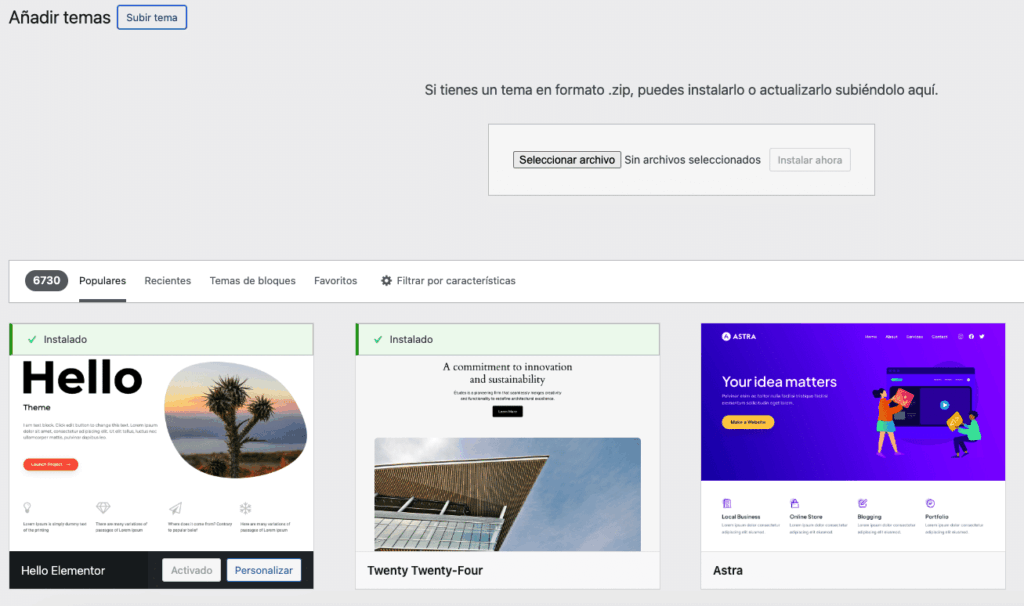The image size is (1024, 606).
Task: Click the Instalar ahora button
Action: [x=810, y=160]
